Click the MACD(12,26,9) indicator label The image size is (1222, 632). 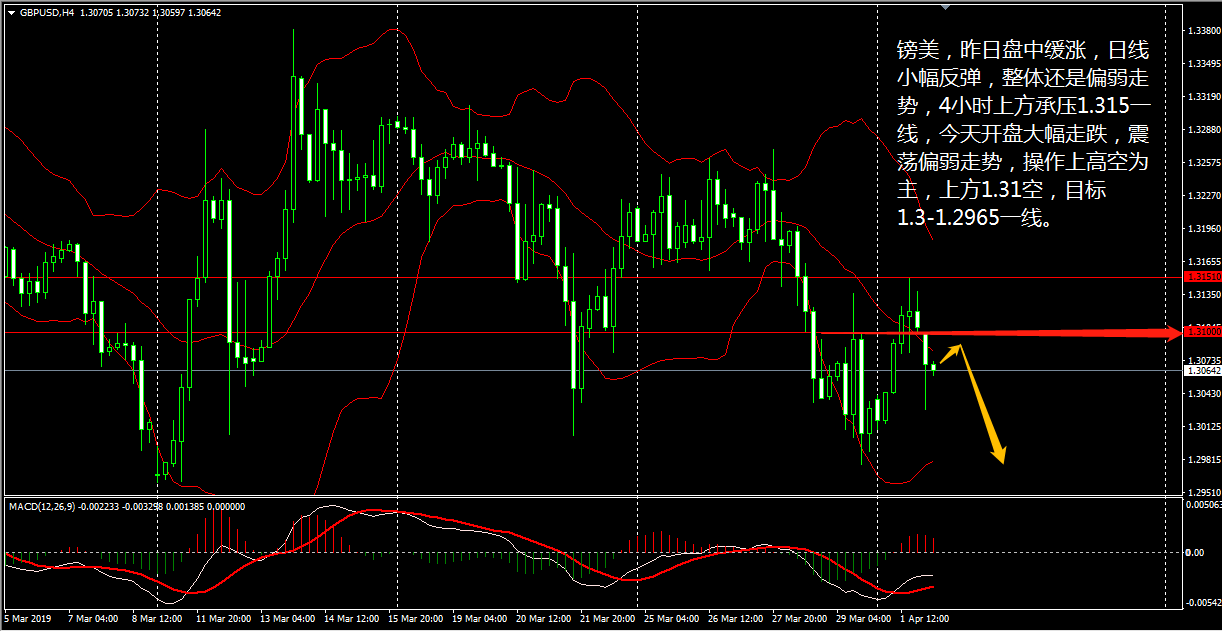tap(40, 507)
